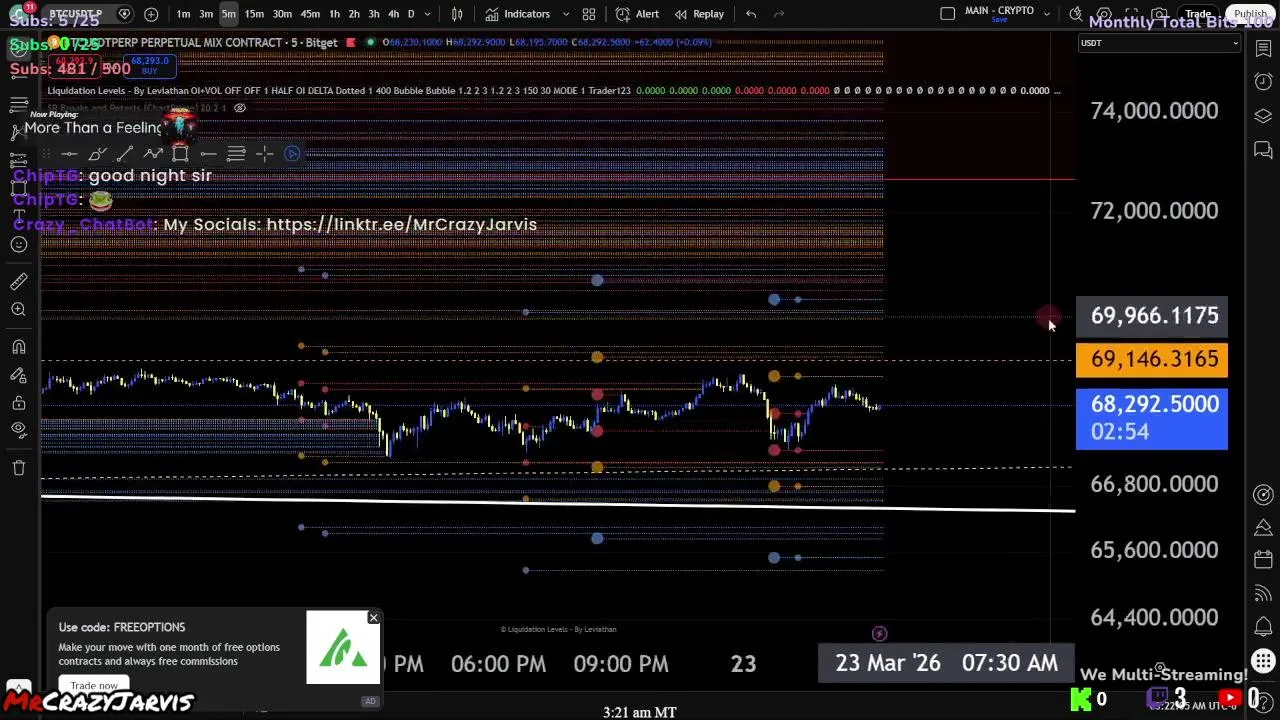Select horizontal line tool in favorites toolbar
The height and width of the screenshot is (720, 1280).
click(x=69, y=153)
